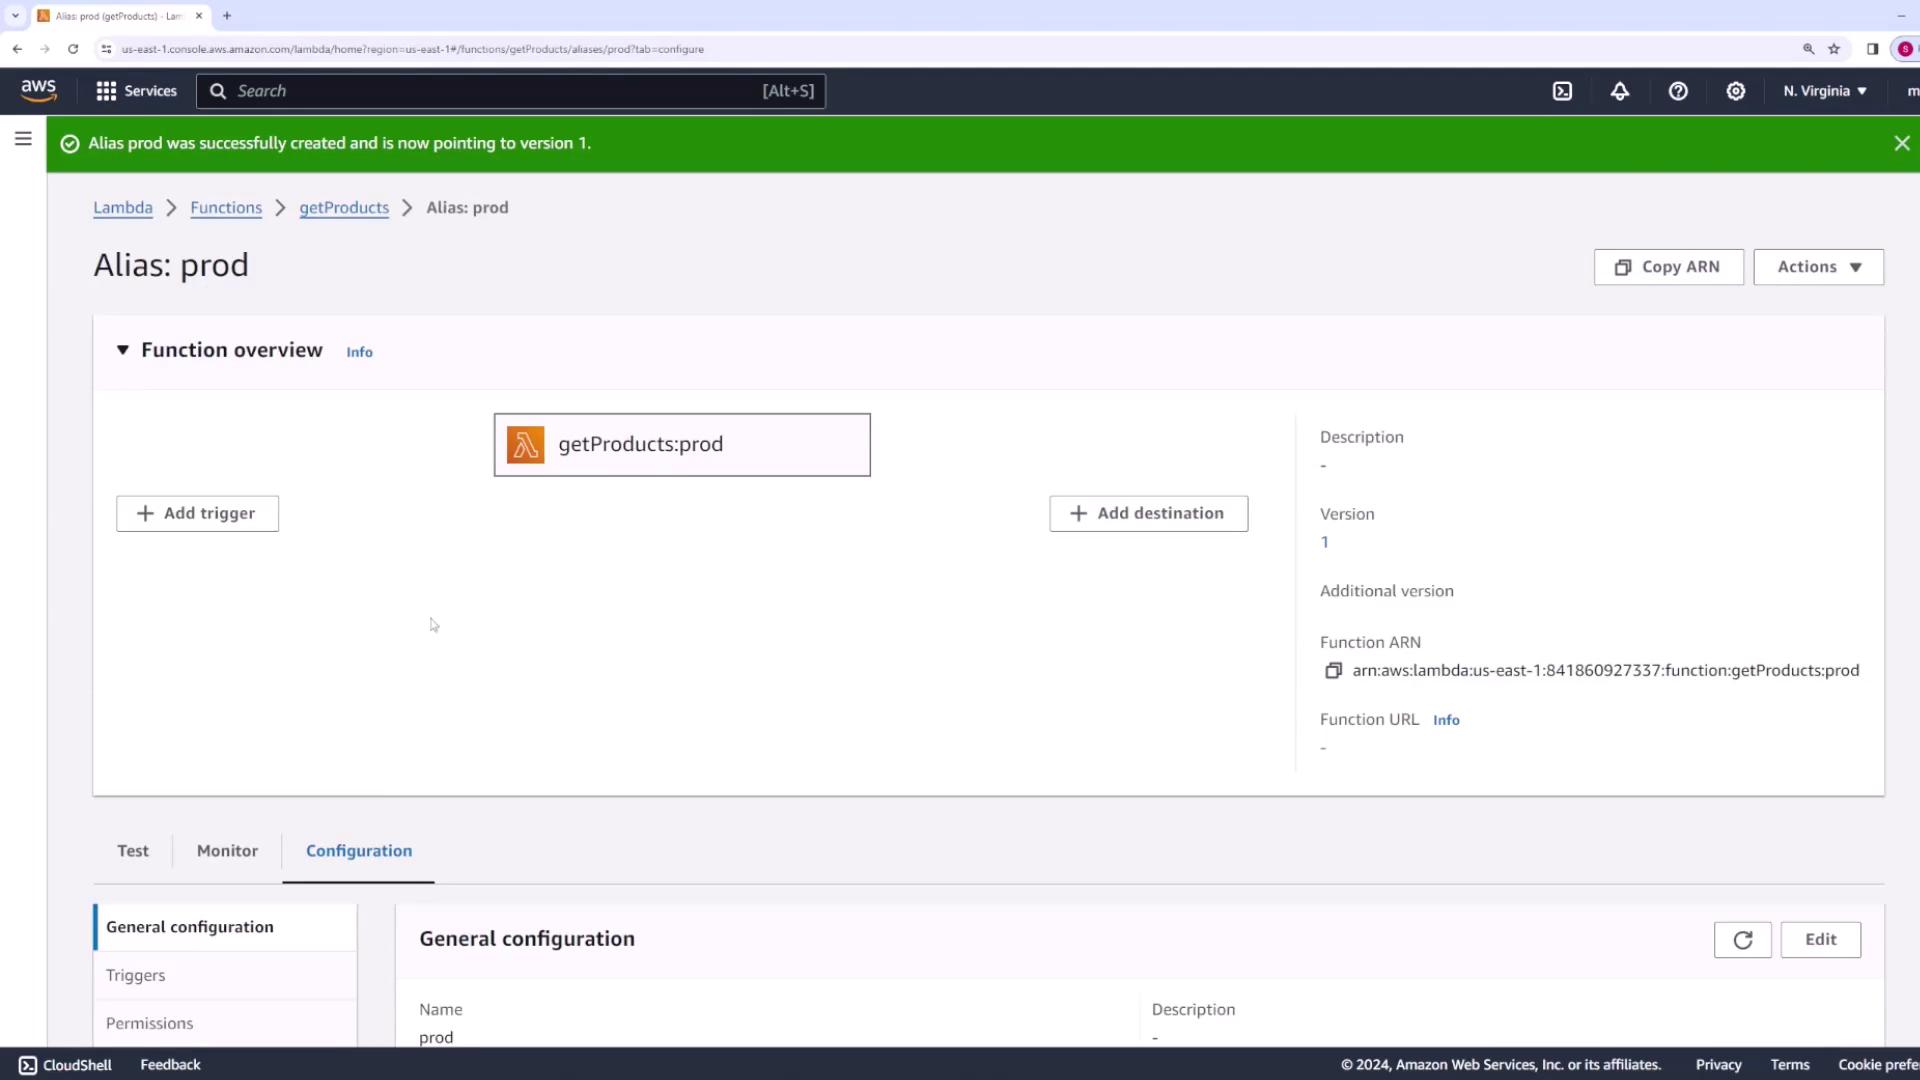This screenshot has width=1920, height=1080.
Task: Open the Function overview Info link
Action: point(359,352)
